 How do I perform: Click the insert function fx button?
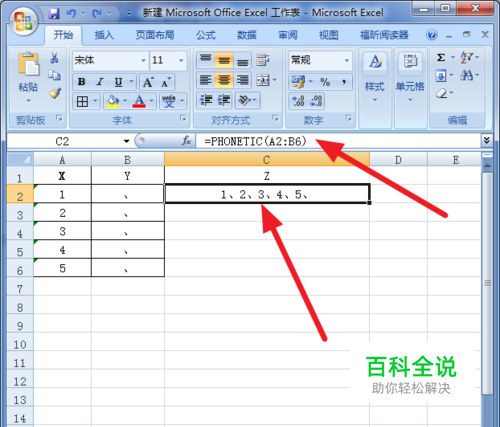[186, 141]
